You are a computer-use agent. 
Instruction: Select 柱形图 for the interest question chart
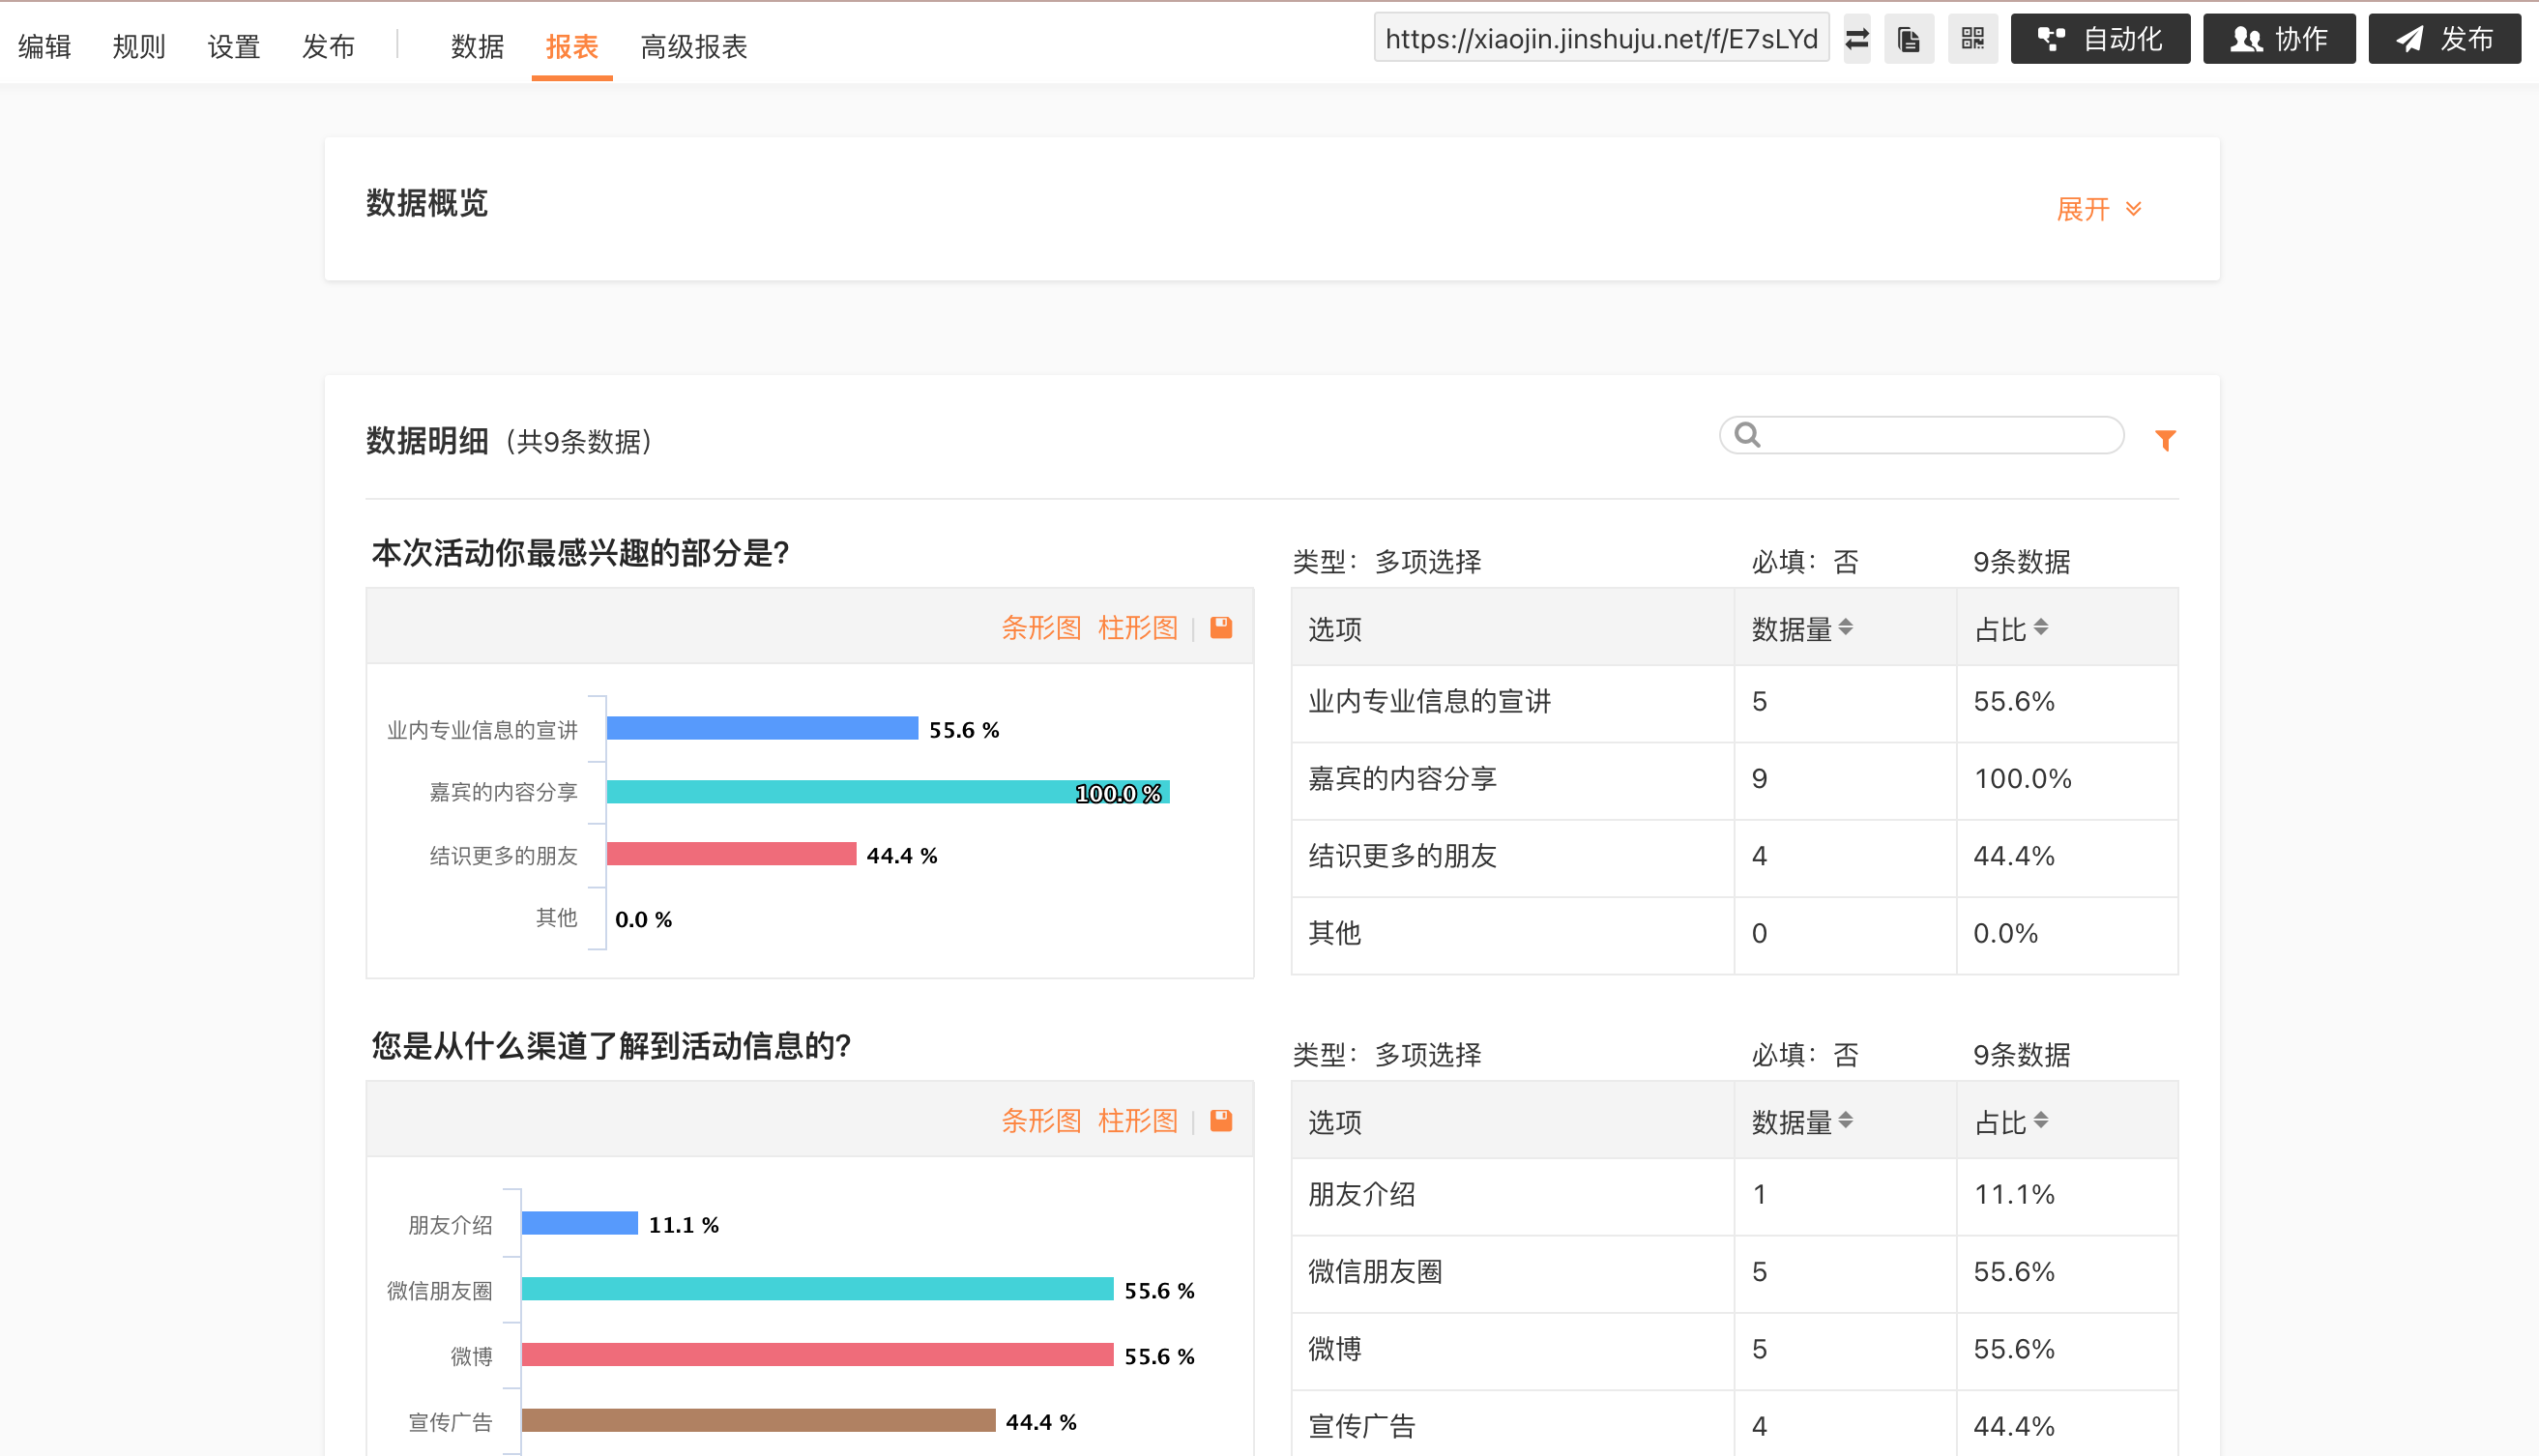click(1137, 628)
